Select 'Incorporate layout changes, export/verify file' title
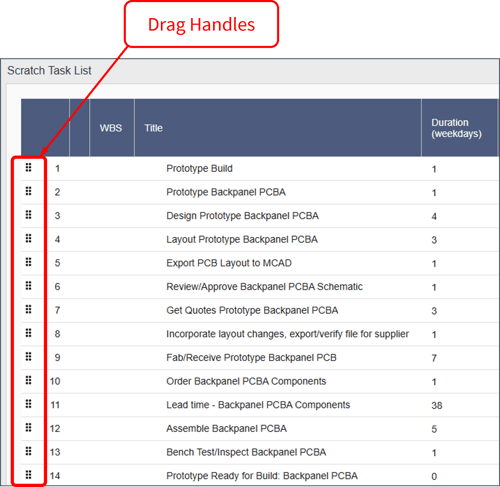 pos(287,334)
